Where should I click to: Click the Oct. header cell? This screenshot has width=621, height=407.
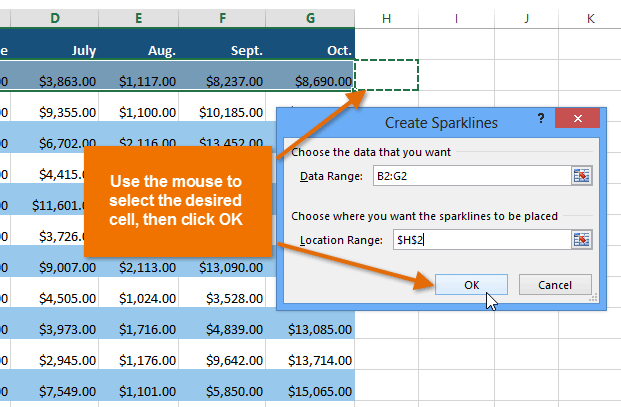coord(310,44)
